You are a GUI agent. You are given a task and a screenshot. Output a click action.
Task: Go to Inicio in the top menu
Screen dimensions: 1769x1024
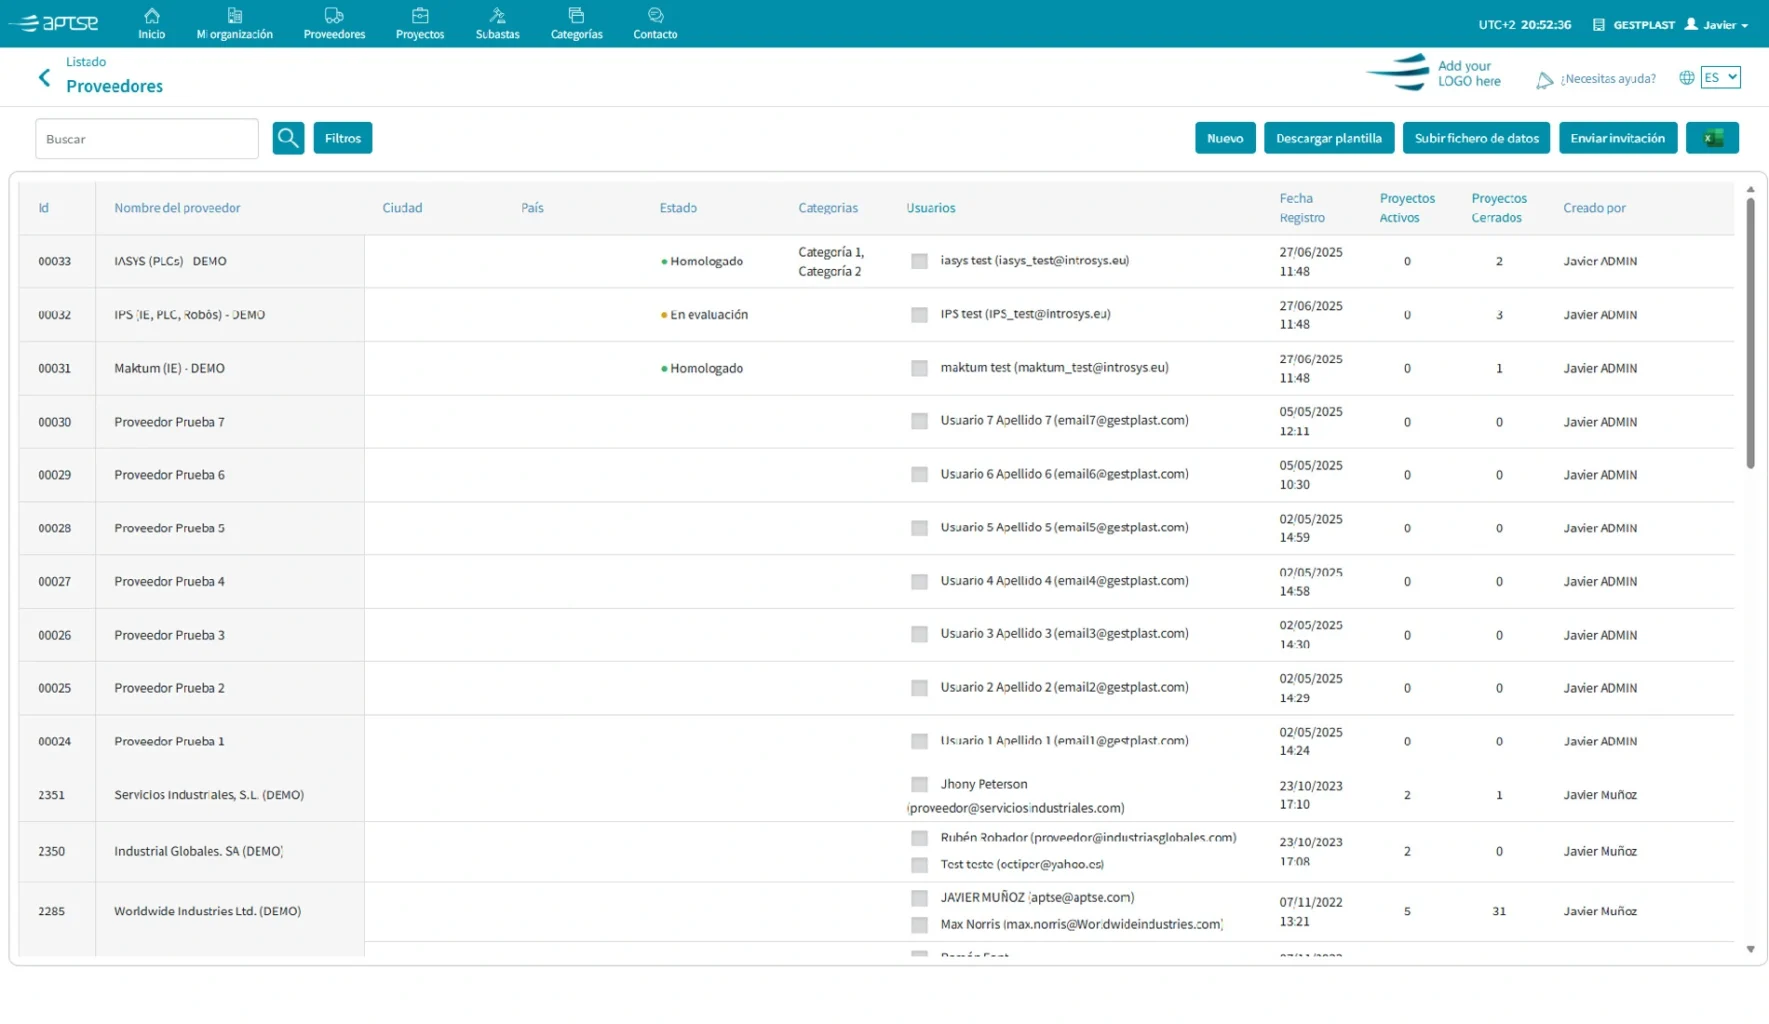click(x=151, y=17)
